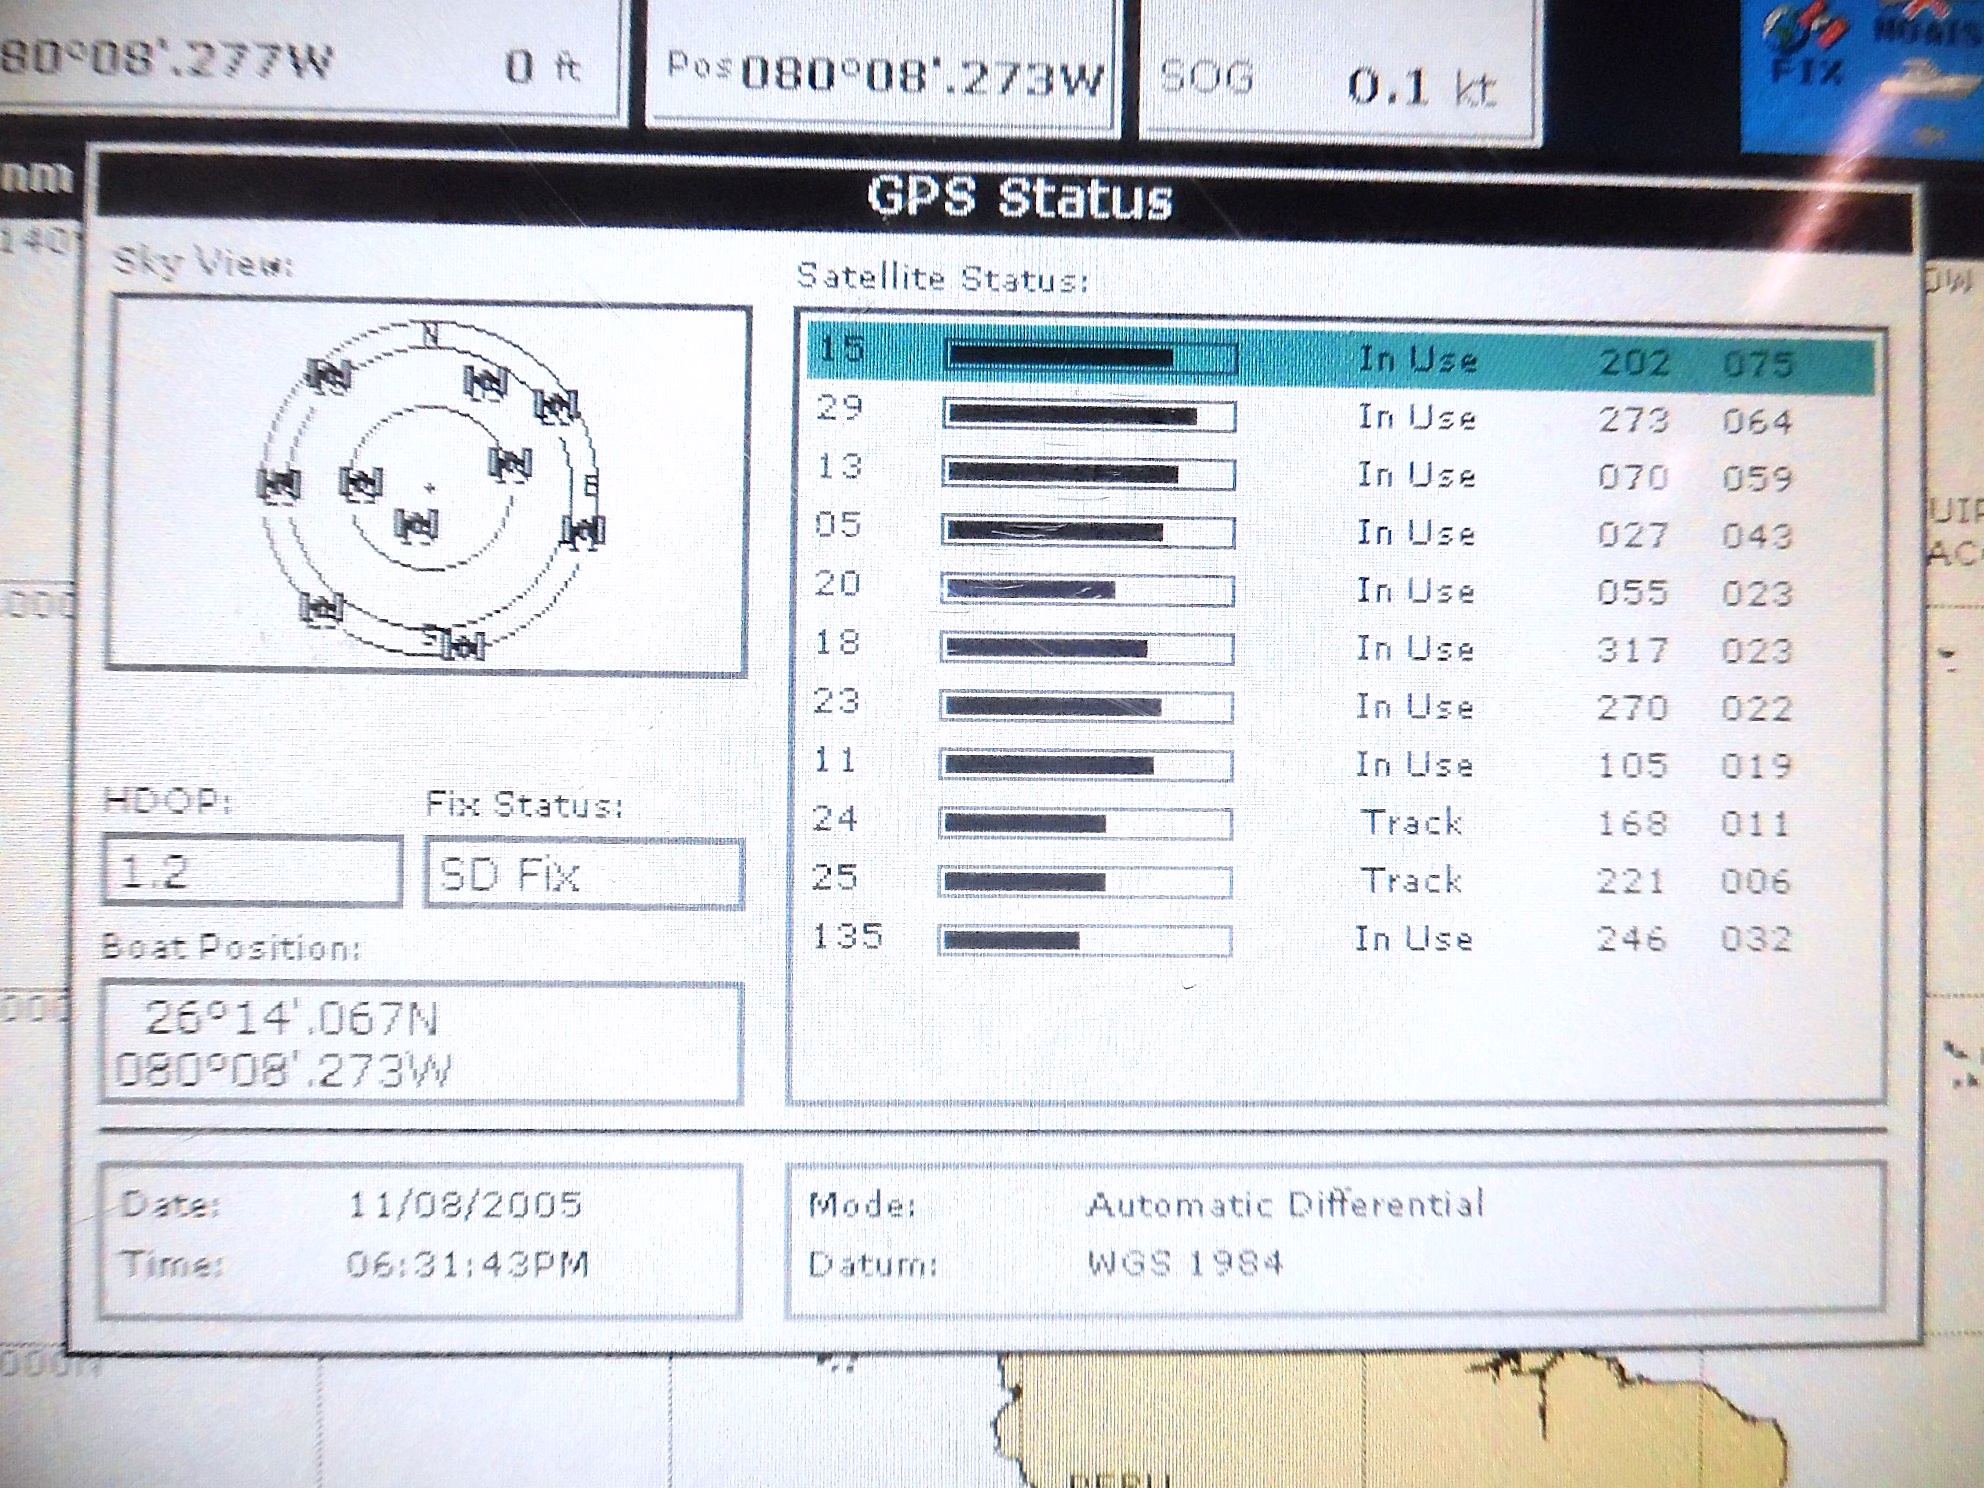
Task: Select satellite 15 highlighted row
Action: click(x=1340, y=358)
